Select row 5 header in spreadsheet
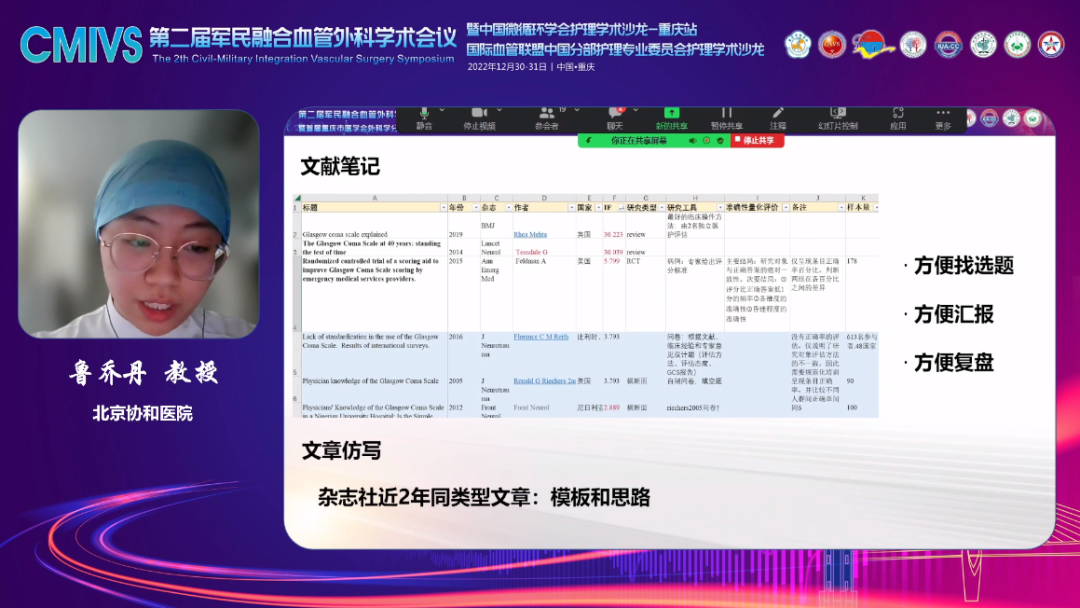This screenshot has width=1080, height=608. click(x=297, y=355)
